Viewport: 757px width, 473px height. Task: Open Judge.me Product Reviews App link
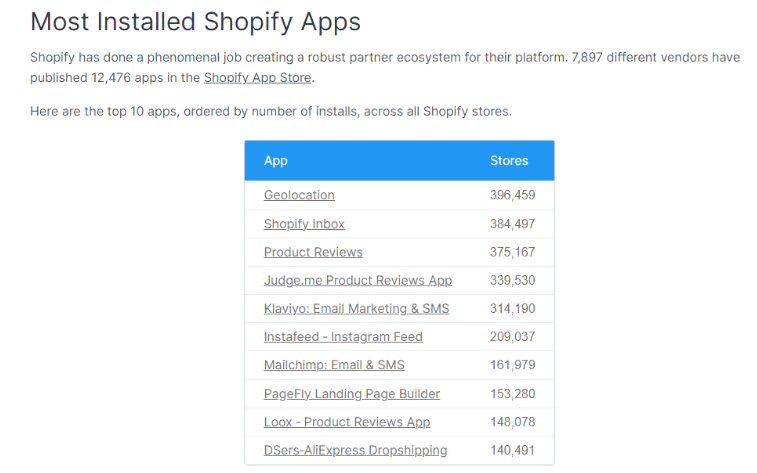click(358, 280)
